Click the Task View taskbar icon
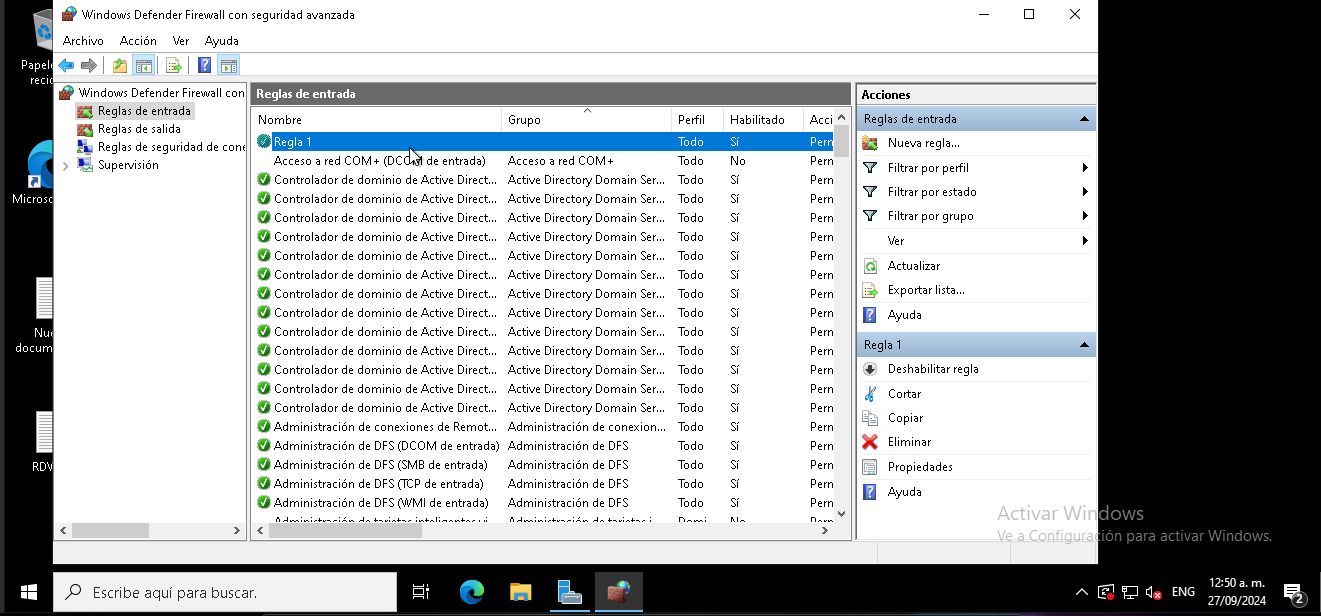Viewport: 1321px width, 616px height. 421,592
